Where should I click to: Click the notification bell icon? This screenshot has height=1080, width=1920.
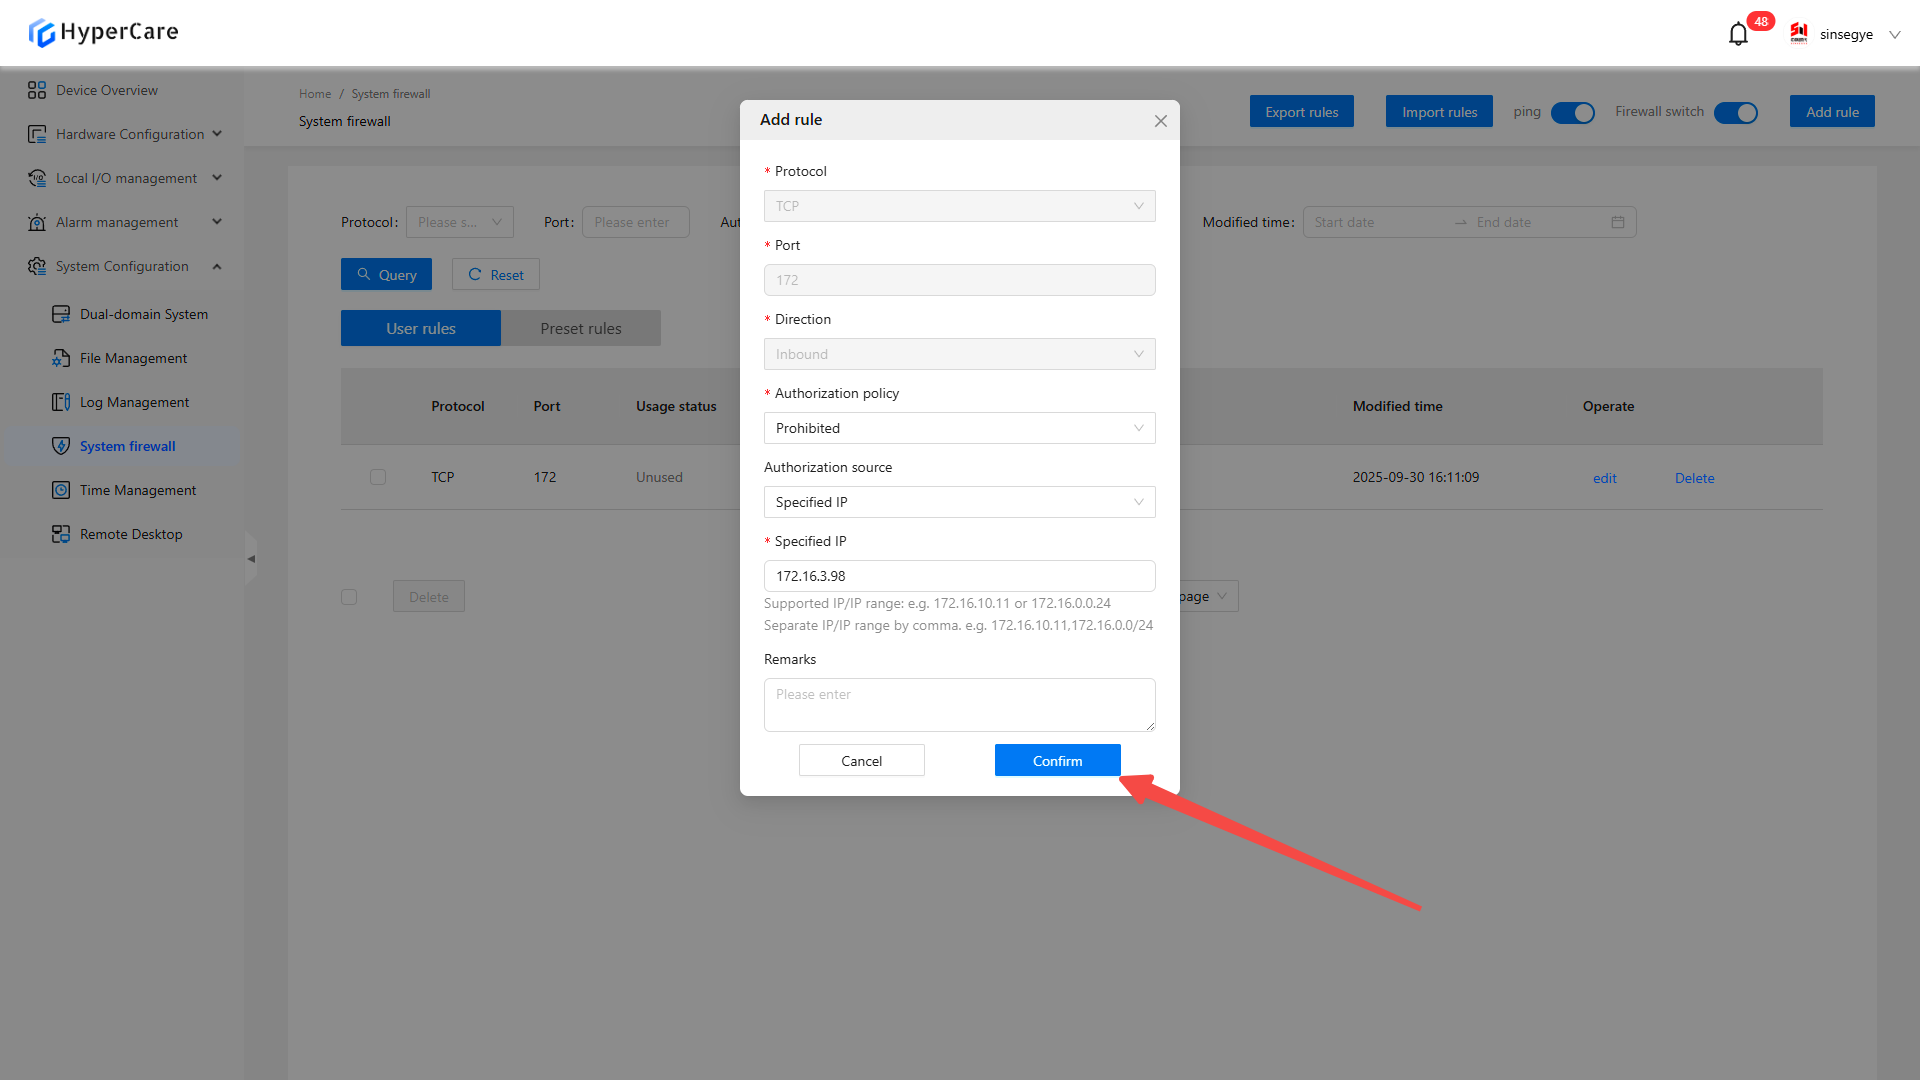click(x=1738, y=35)
